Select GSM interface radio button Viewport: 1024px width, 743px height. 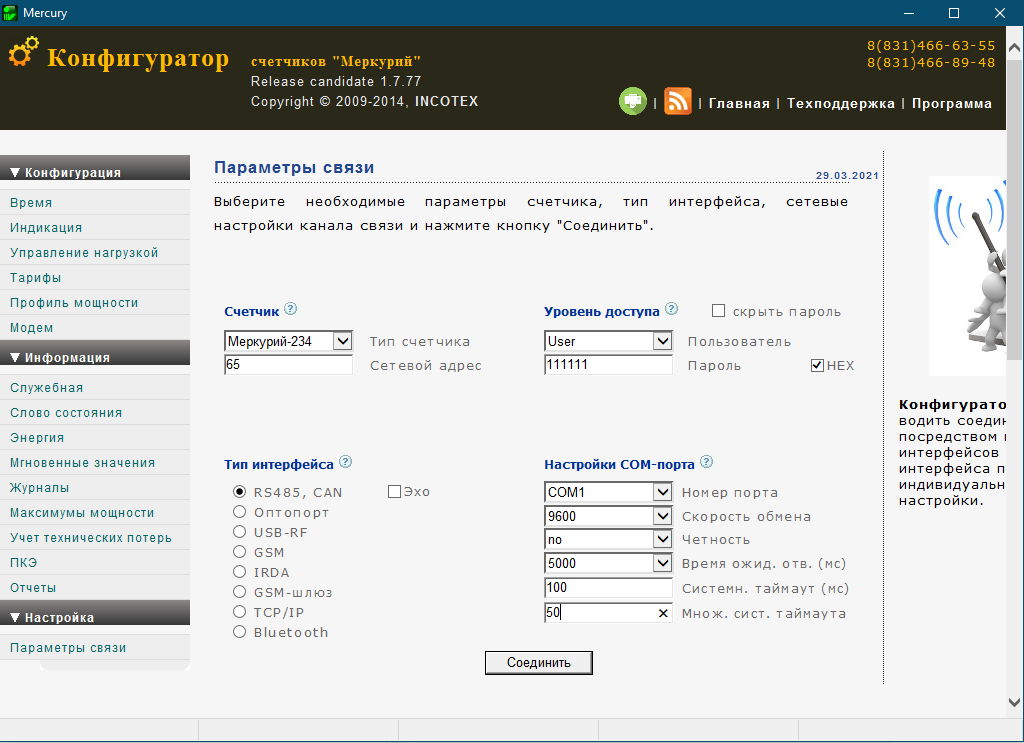[240, 552]
